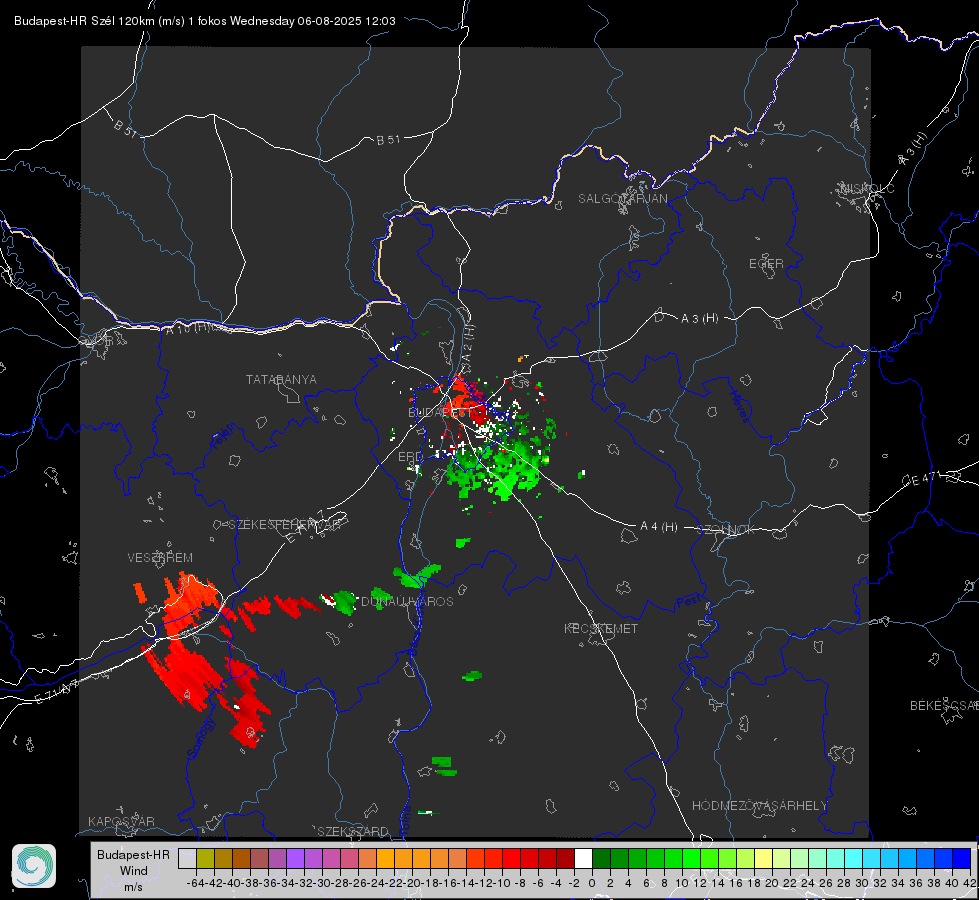The height and width of the screenshot is (900, 979).
Task: Select the DUNAÚJVÁROS city label
Action: point(407,601)
